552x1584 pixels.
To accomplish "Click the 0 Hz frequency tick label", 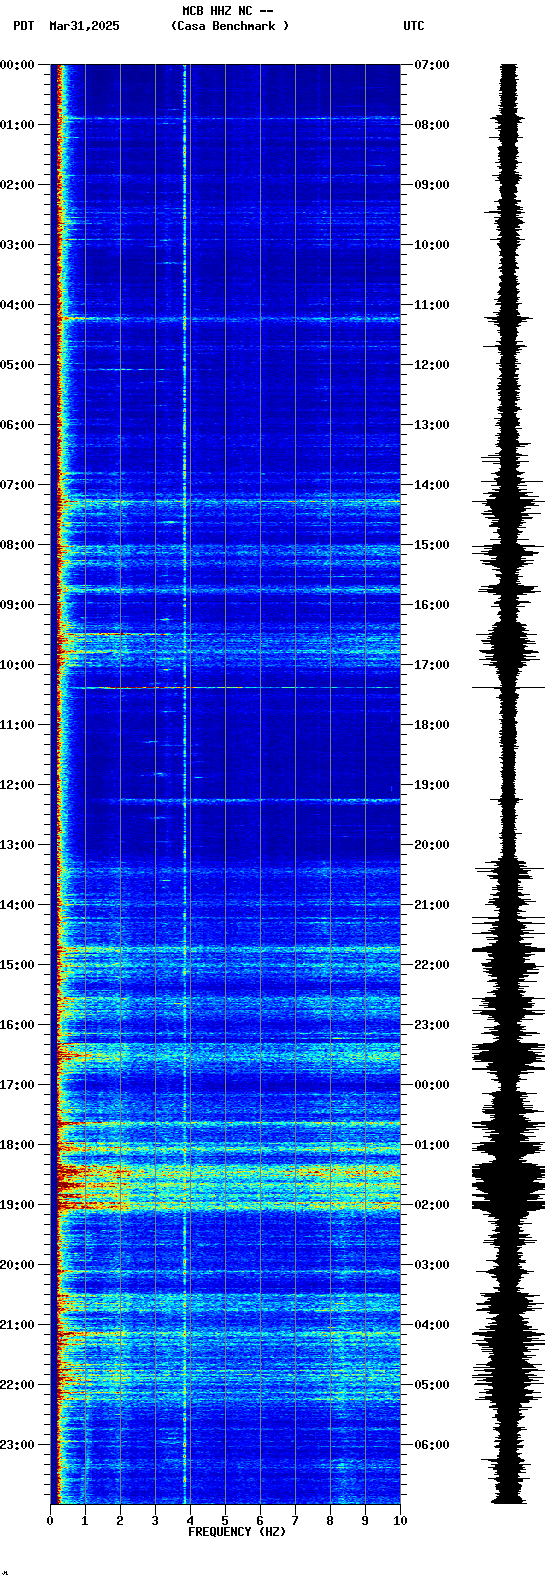I will pos(50,1521).
